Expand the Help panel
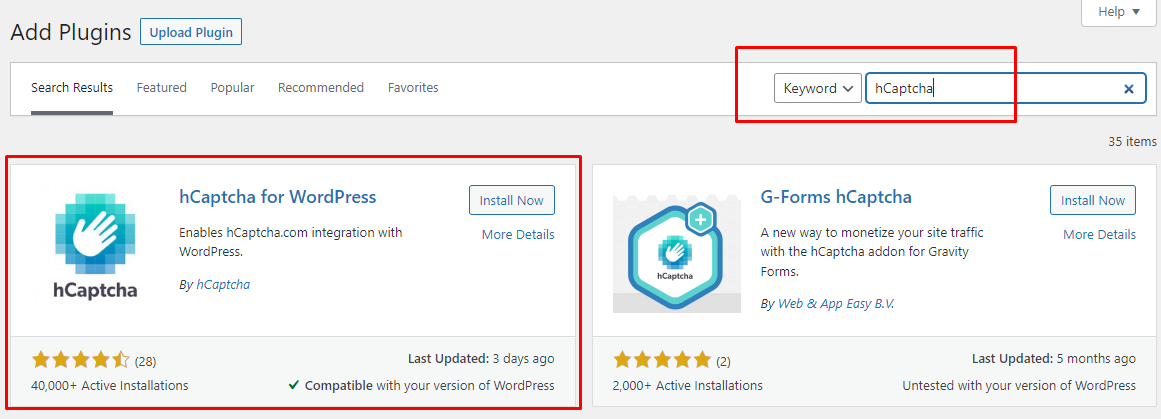 (x=1119, y=12)
